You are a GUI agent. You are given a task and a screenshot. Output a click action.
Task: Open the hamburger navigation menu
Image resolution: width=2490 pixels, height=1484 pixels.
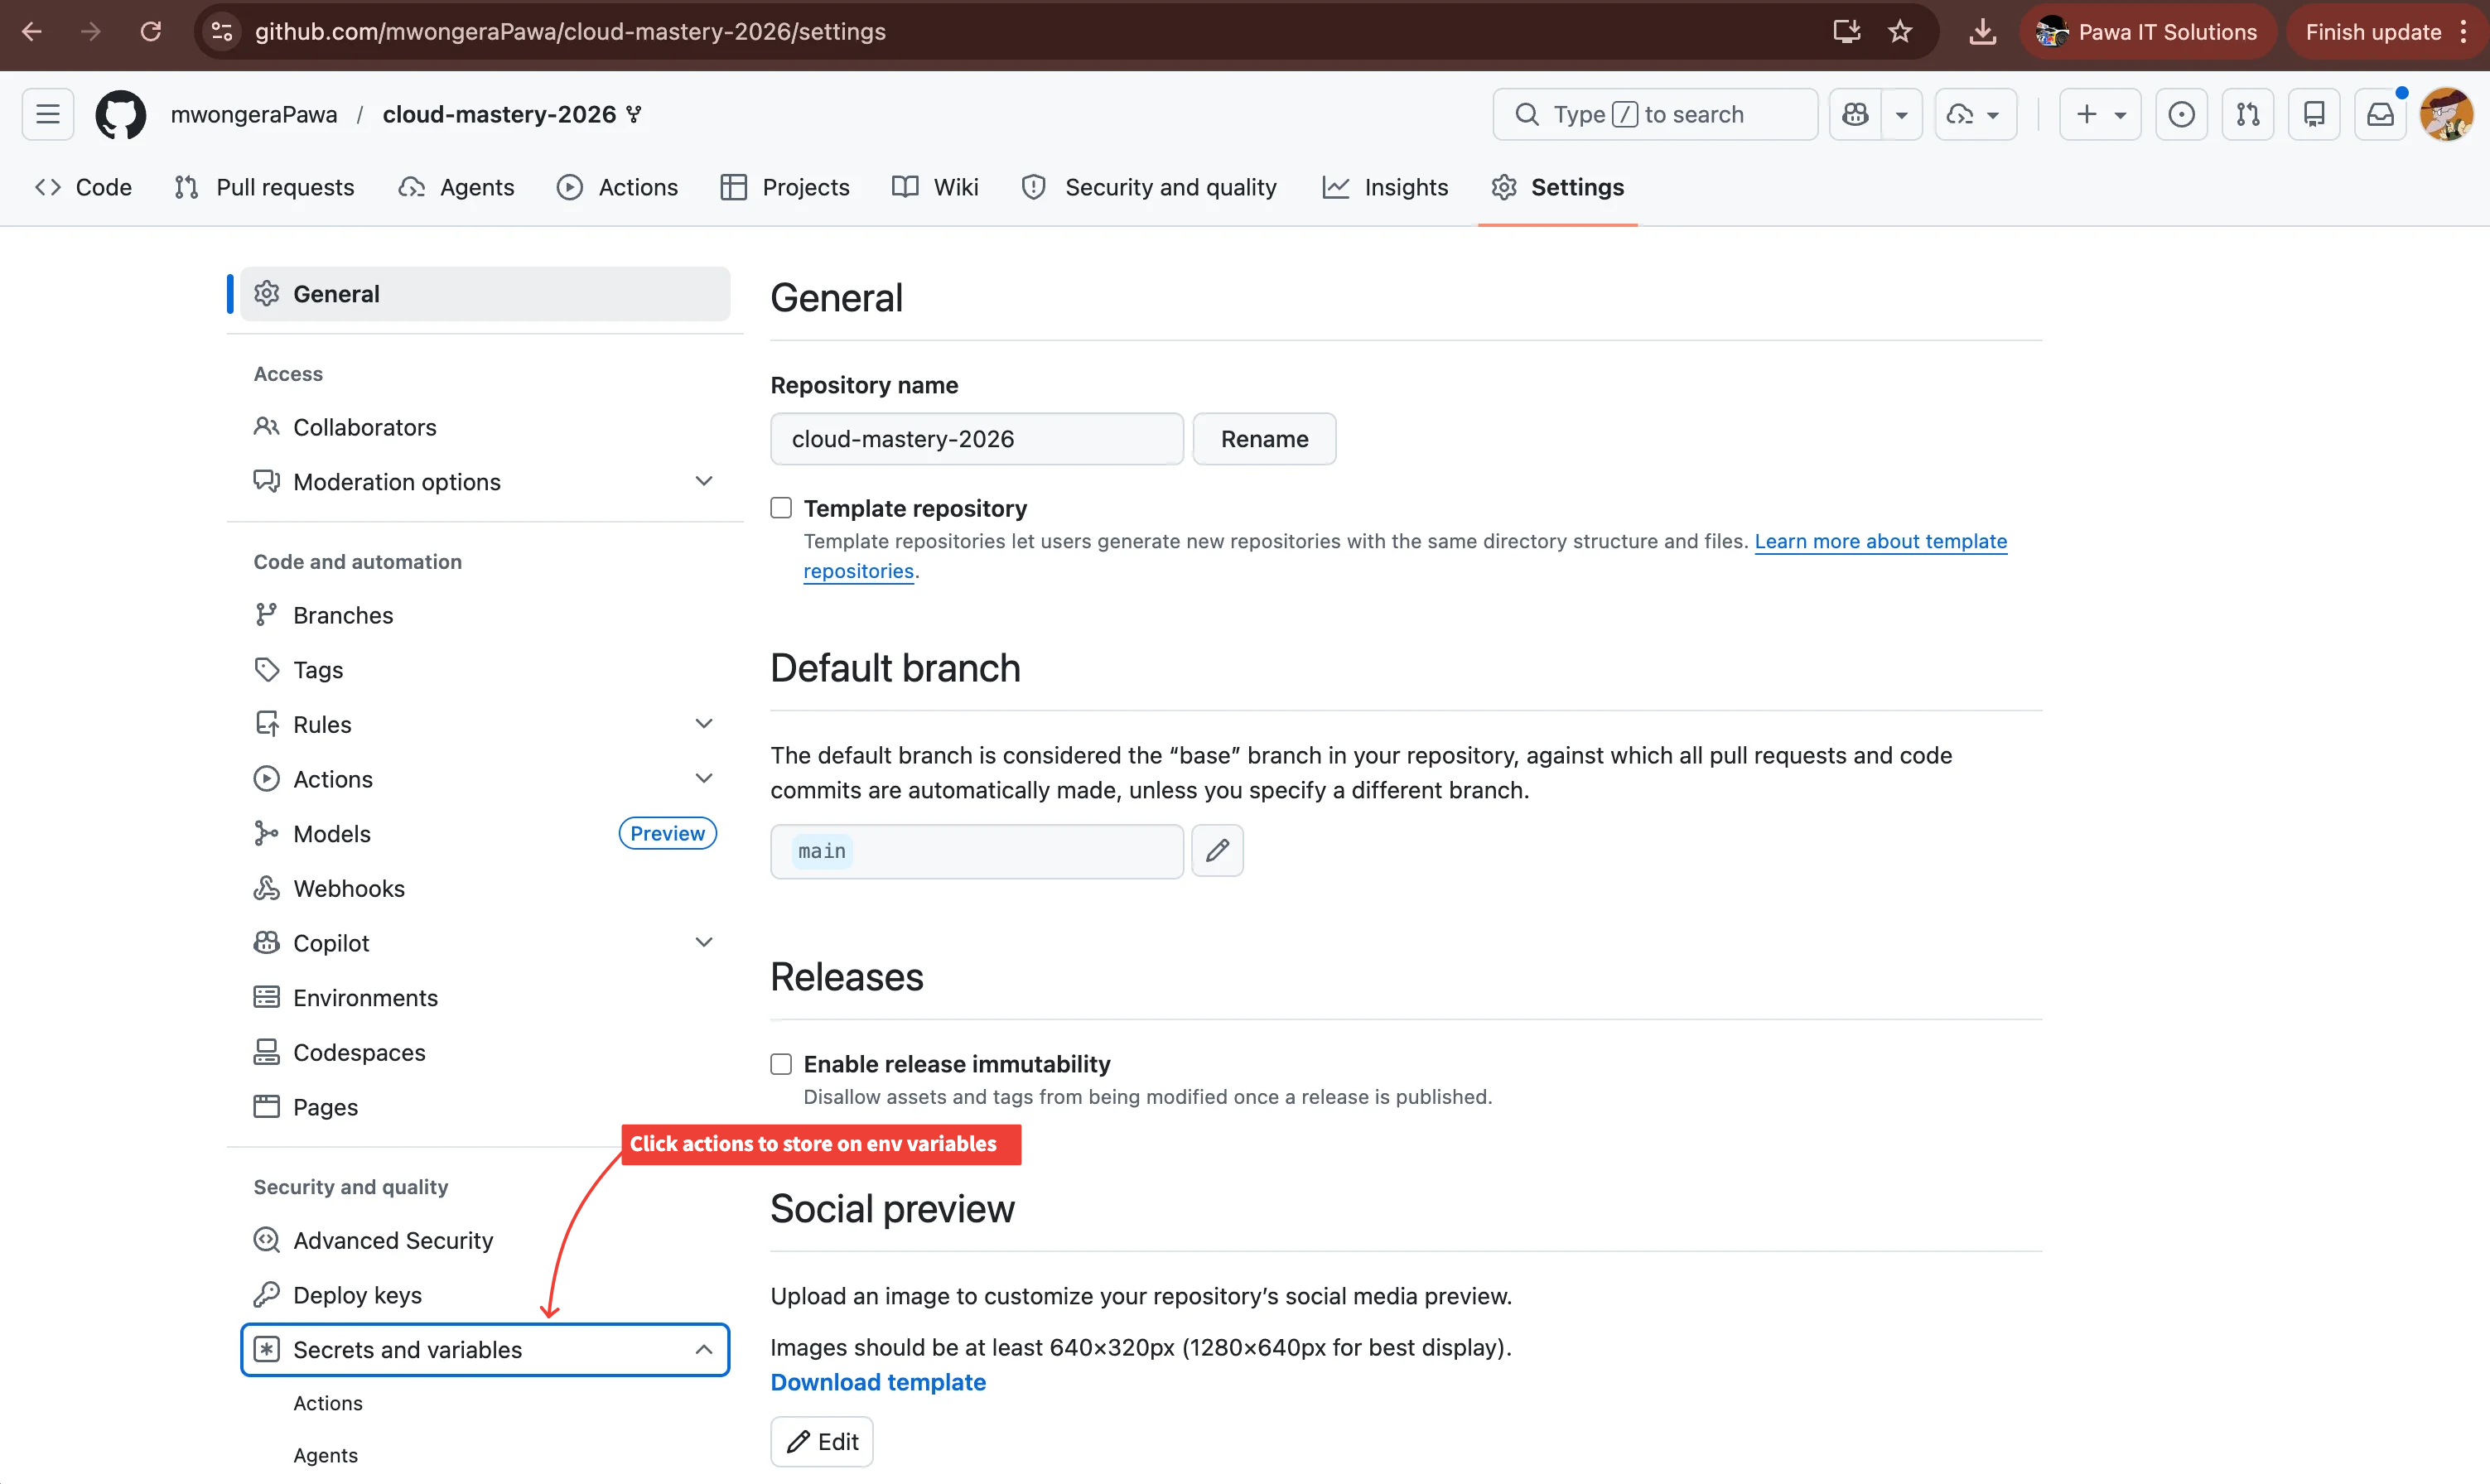click(48, 114)
